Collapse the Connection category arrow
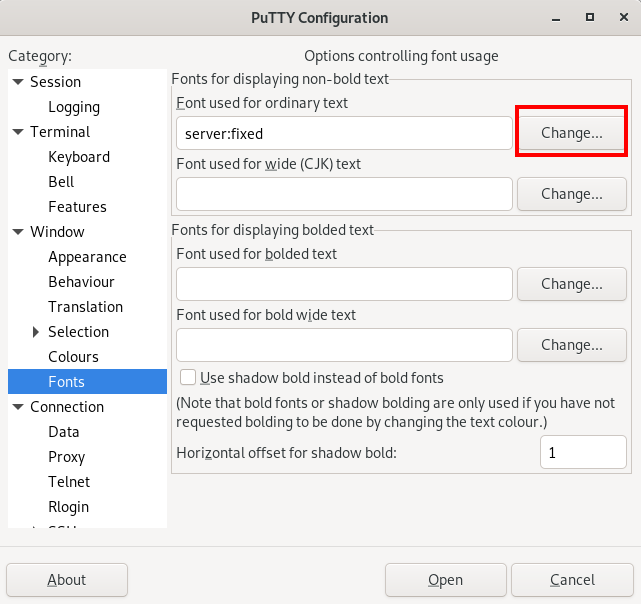The width and height of the screenshot is (641, 604). [18, 407]
